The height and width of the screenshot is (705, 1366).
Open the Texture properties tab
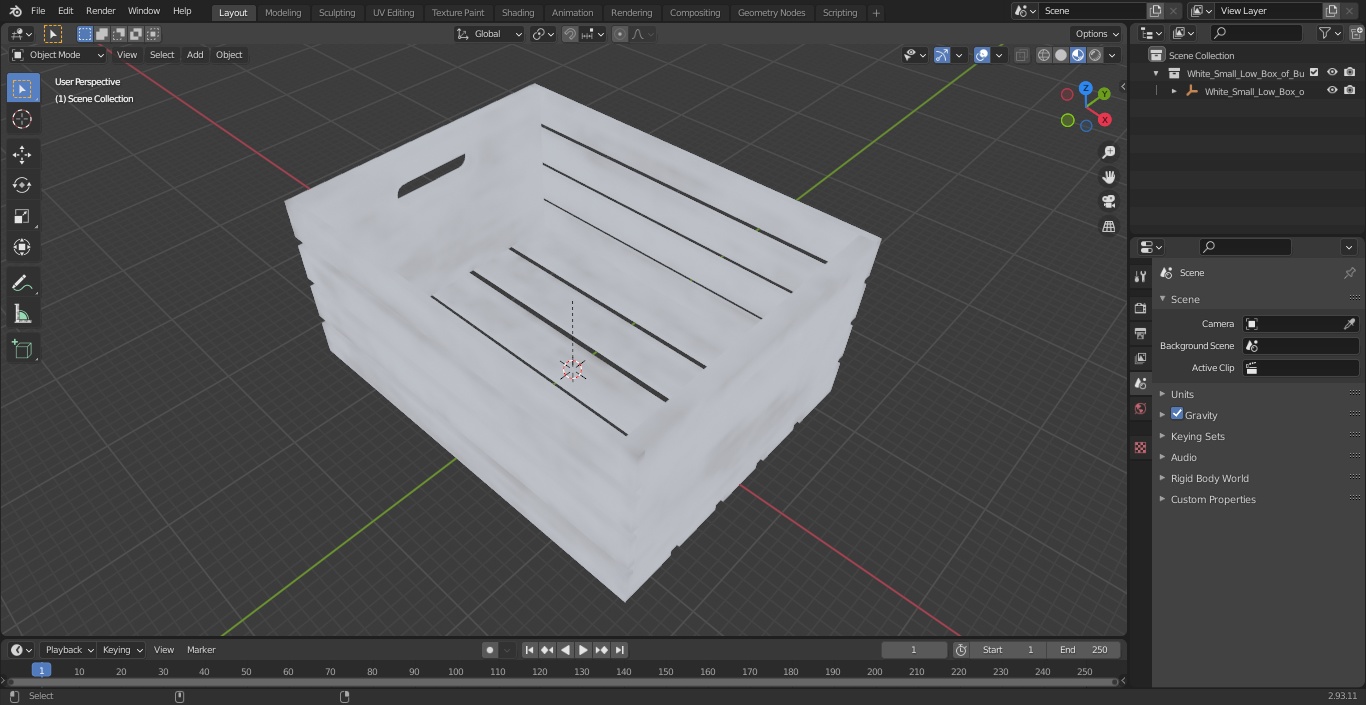pos(1140,448)
